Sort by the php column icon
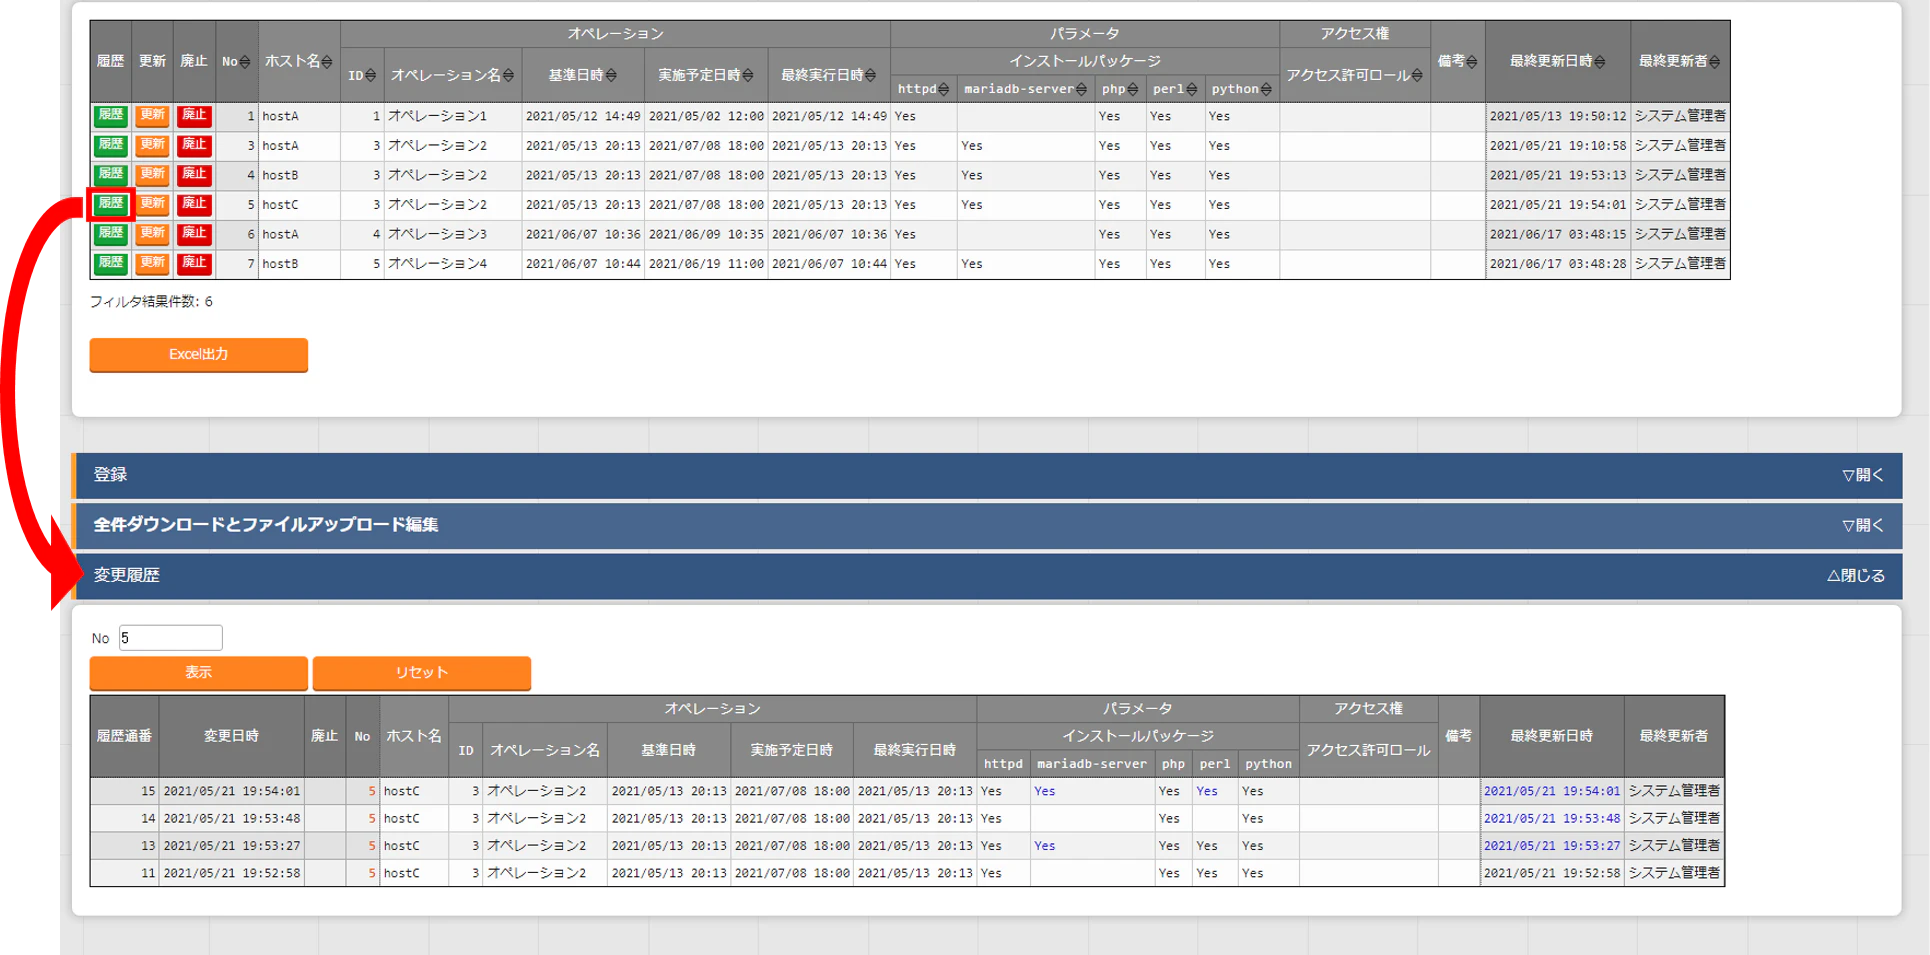 pyautogui.click(x=1133, y=90)
